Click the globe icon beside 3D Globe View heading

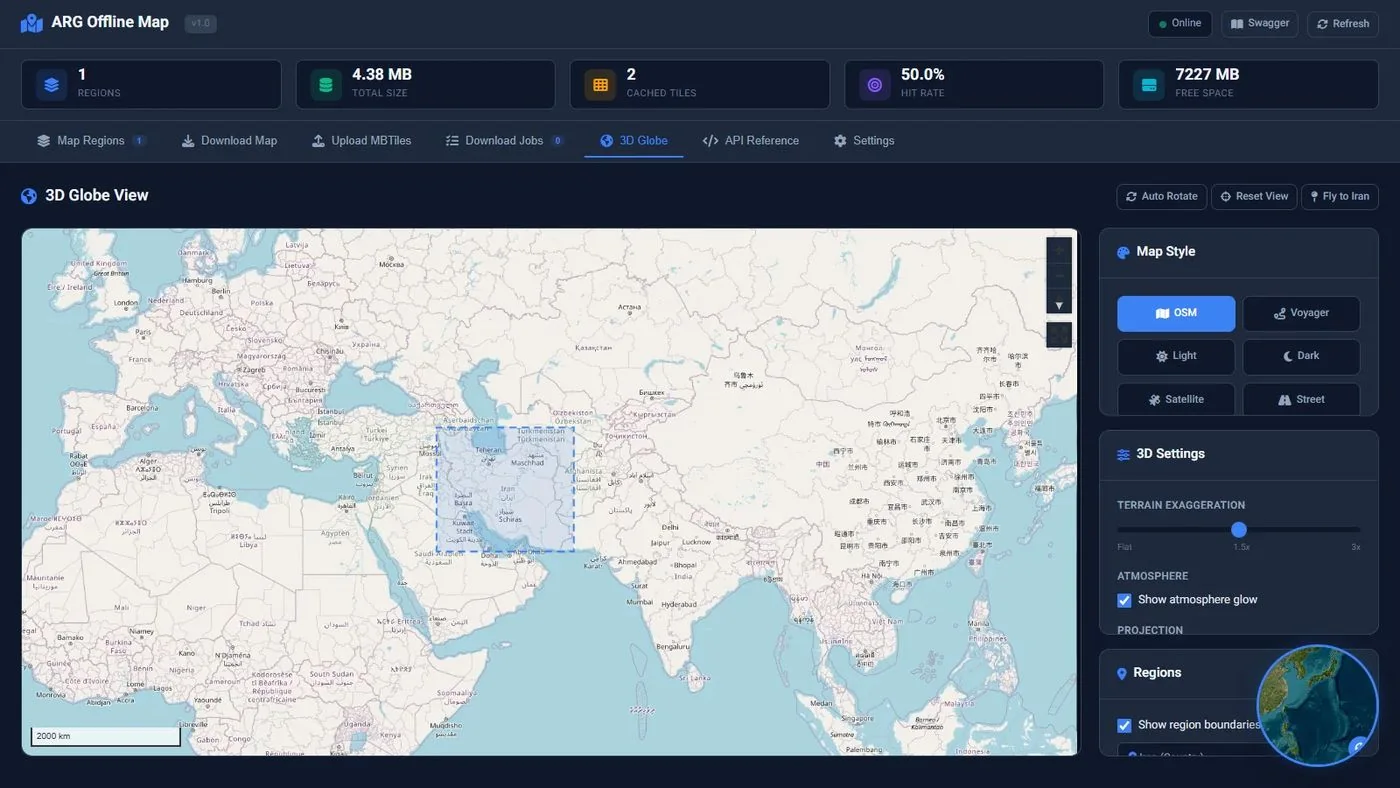[29, 196]
